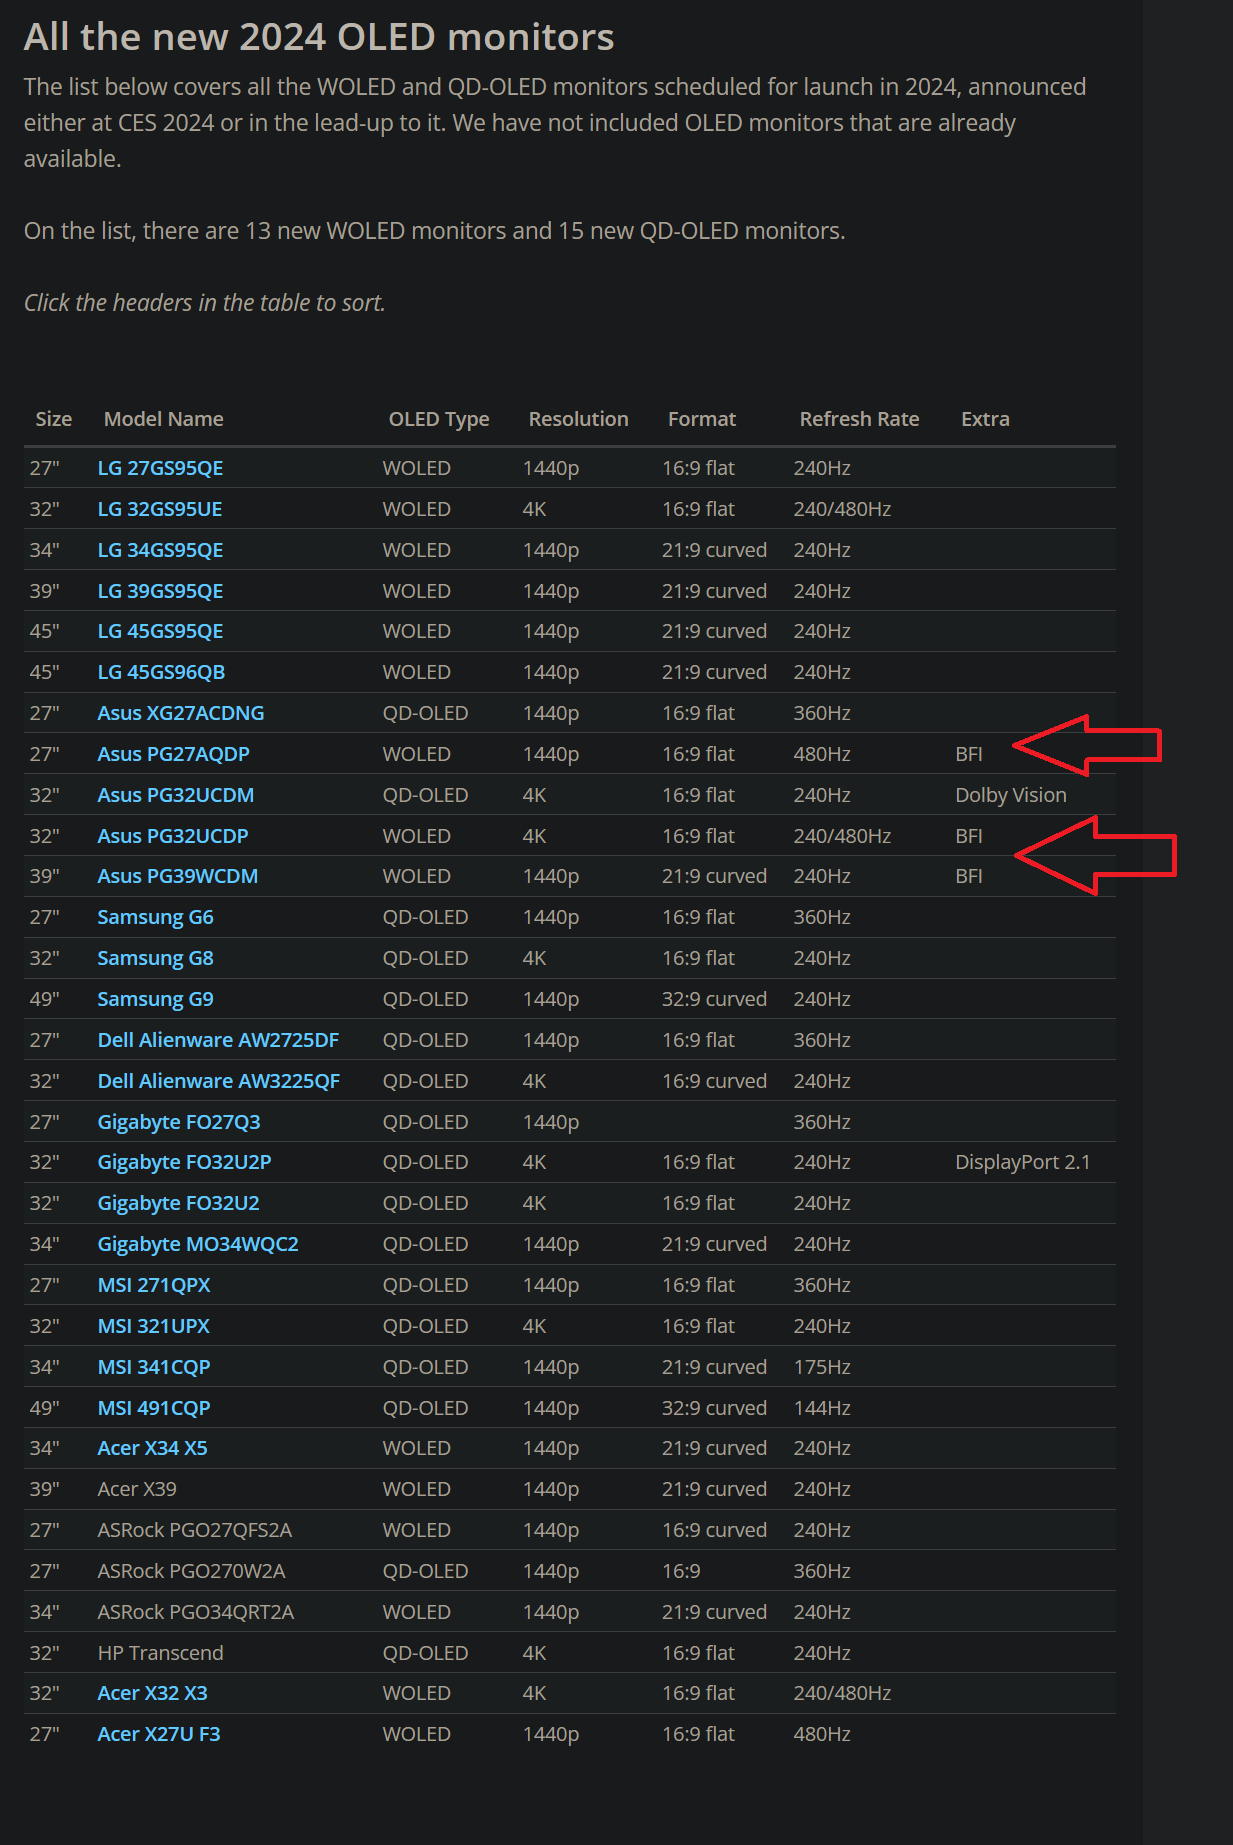Open the Gigabyte FO27Q3 link
Screen dimensions: 1233x1845
(x=179, y=1122)
